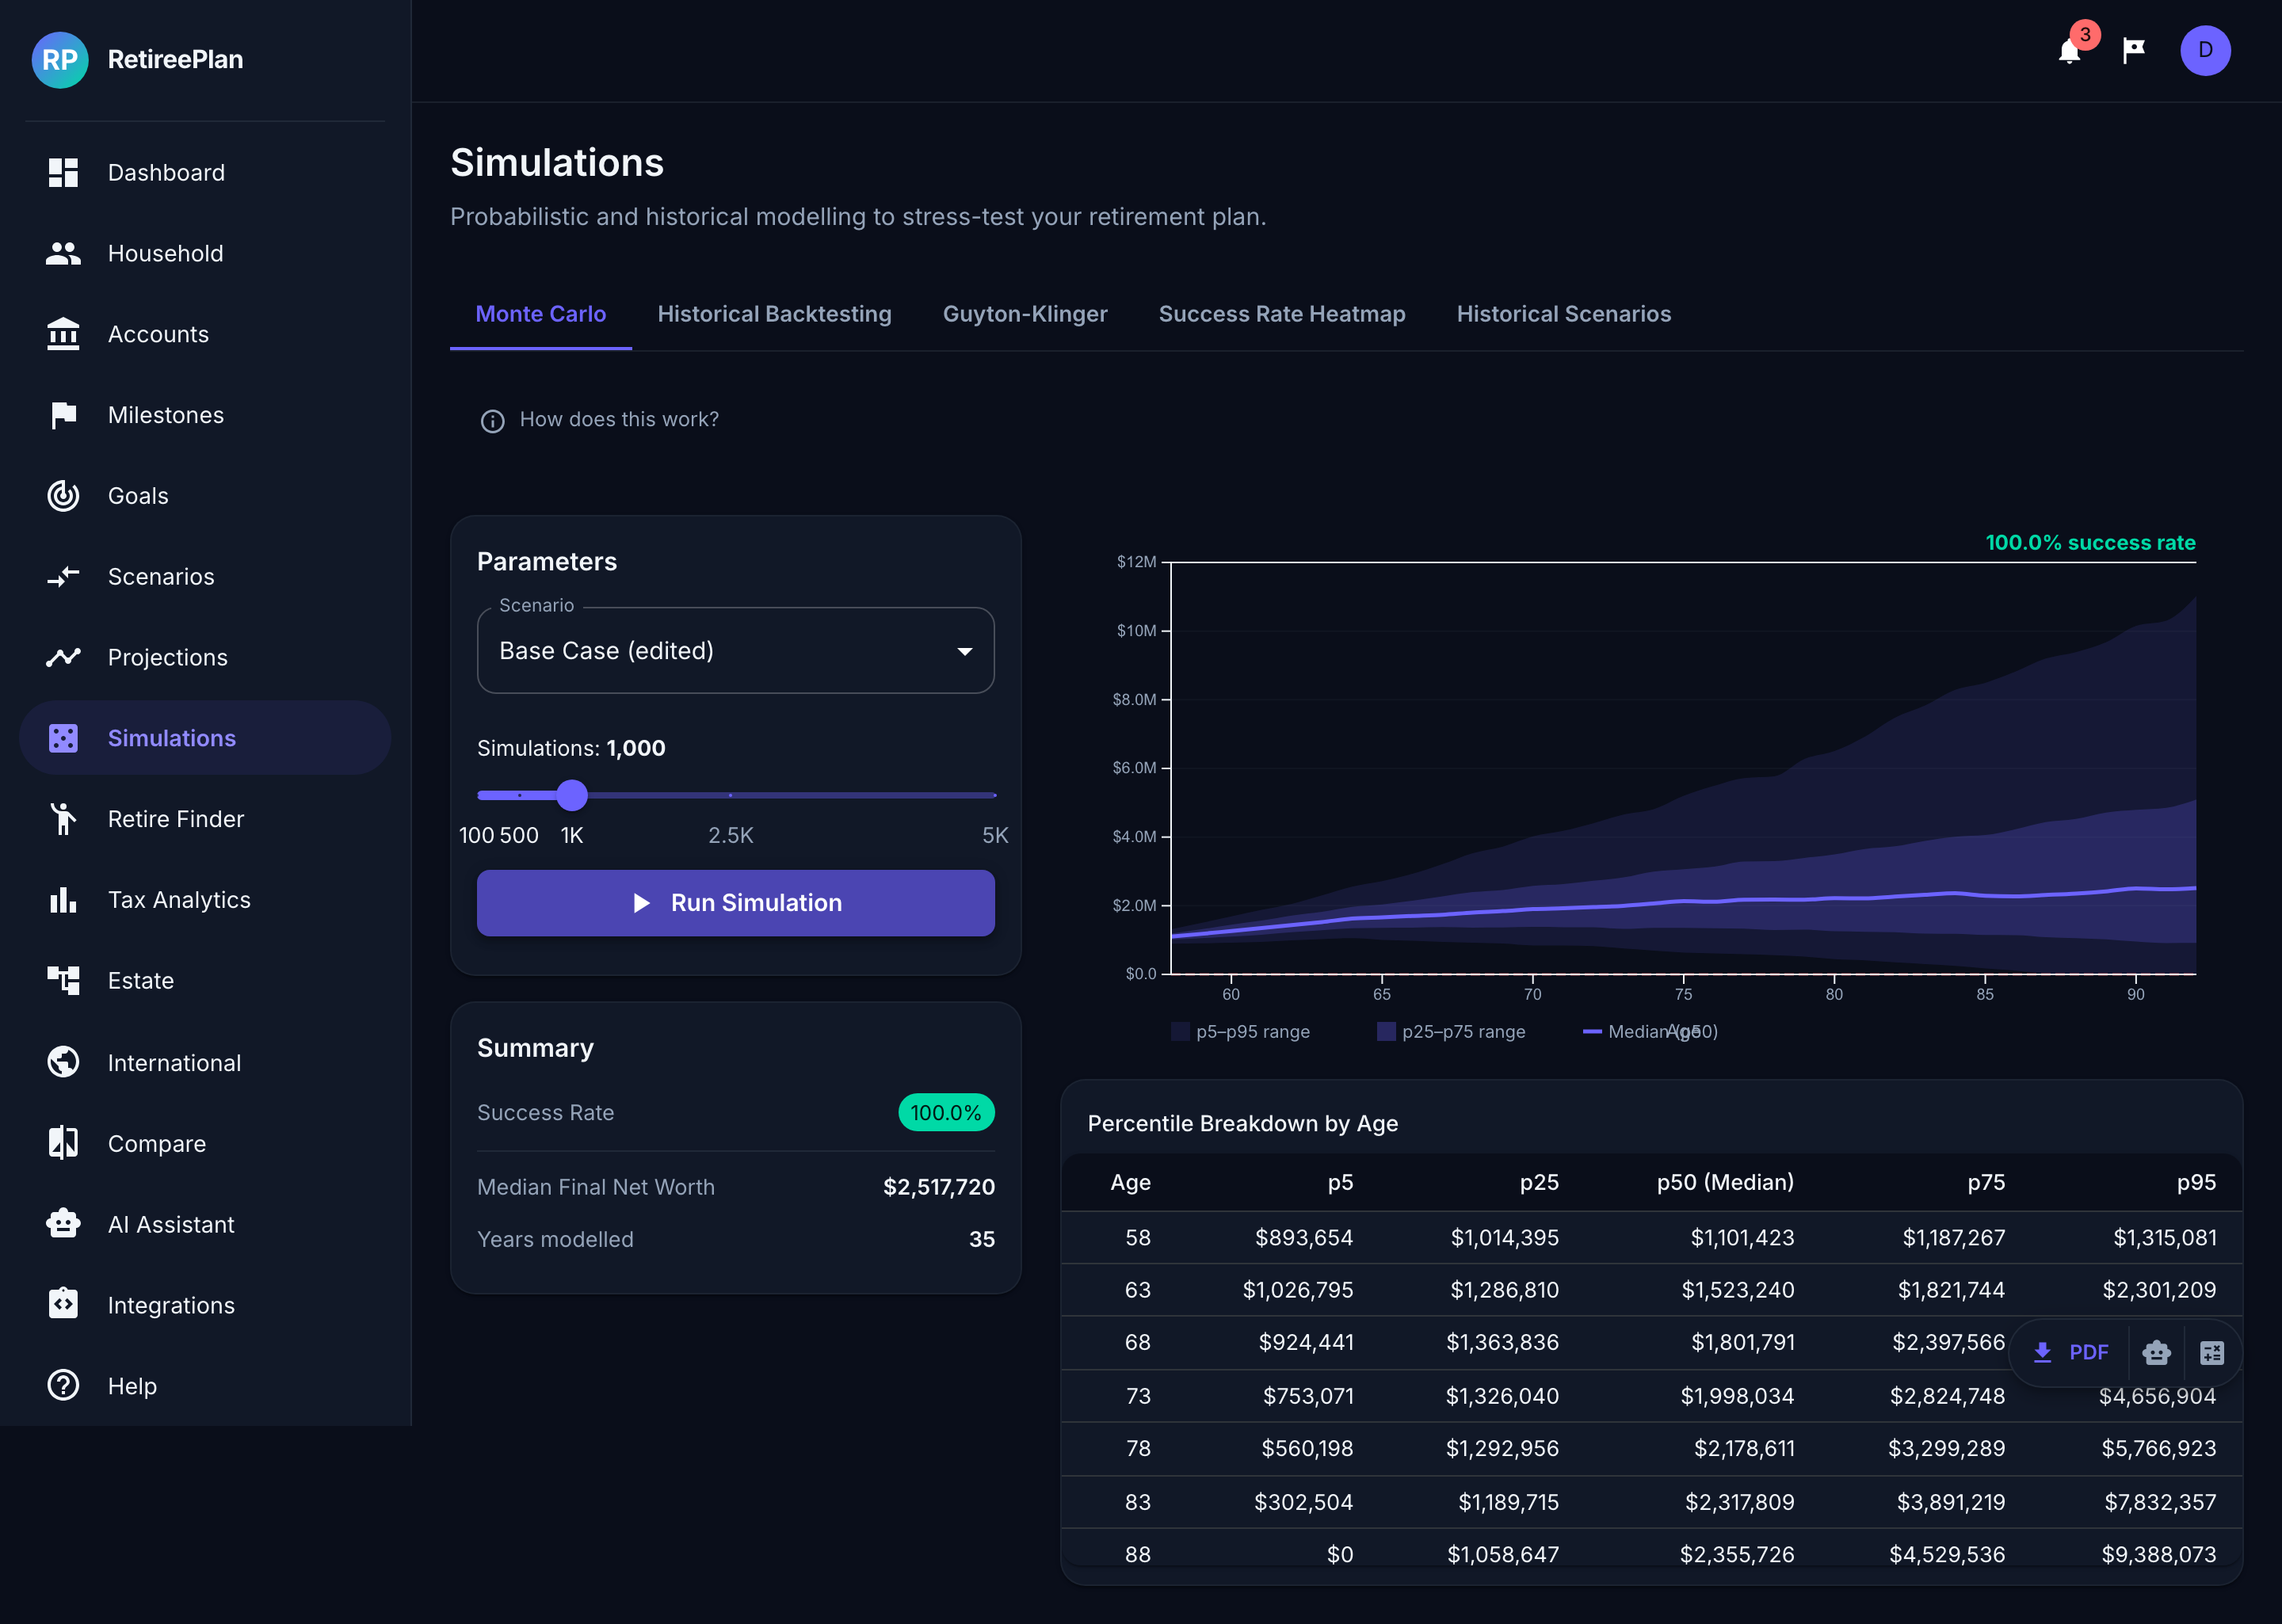Click the AI robot icon beside PDF
Image resolution: width=2282 pixels, height=1624 pixels.
pyautogui.click(x=2156, y=1353)
